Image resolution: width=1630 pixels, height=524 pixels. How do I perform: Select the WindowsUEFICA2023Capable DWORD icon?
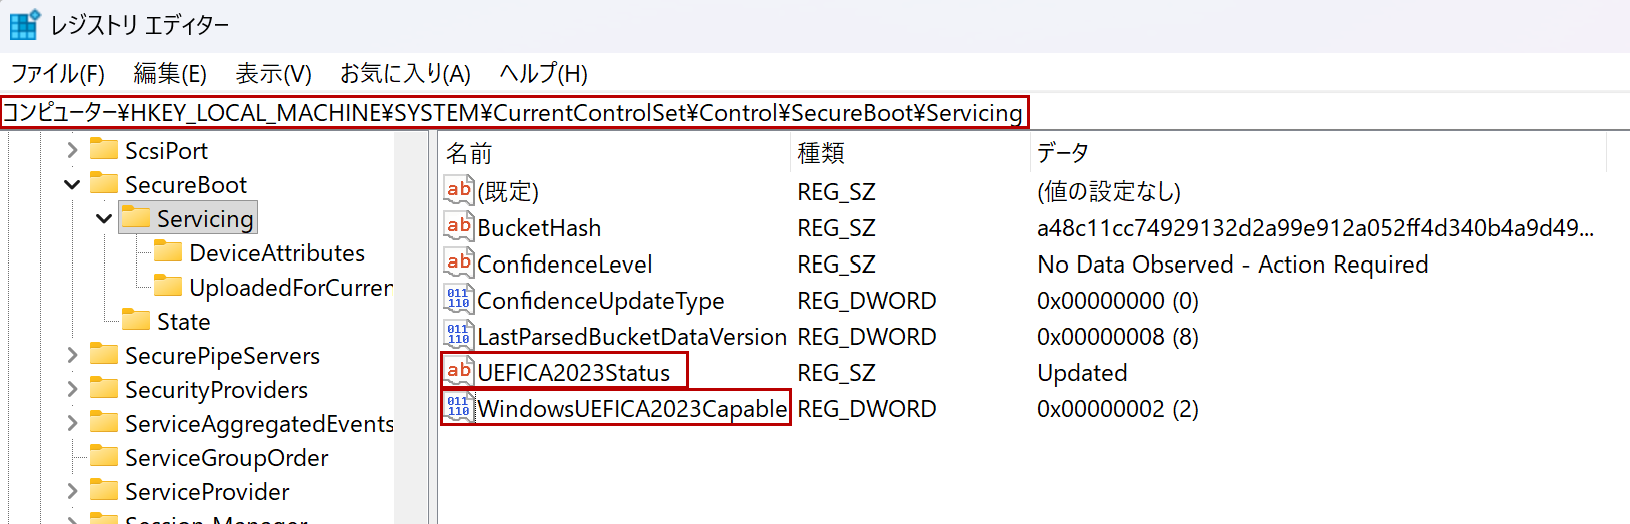pyautogui.click(x=459, y=408)
